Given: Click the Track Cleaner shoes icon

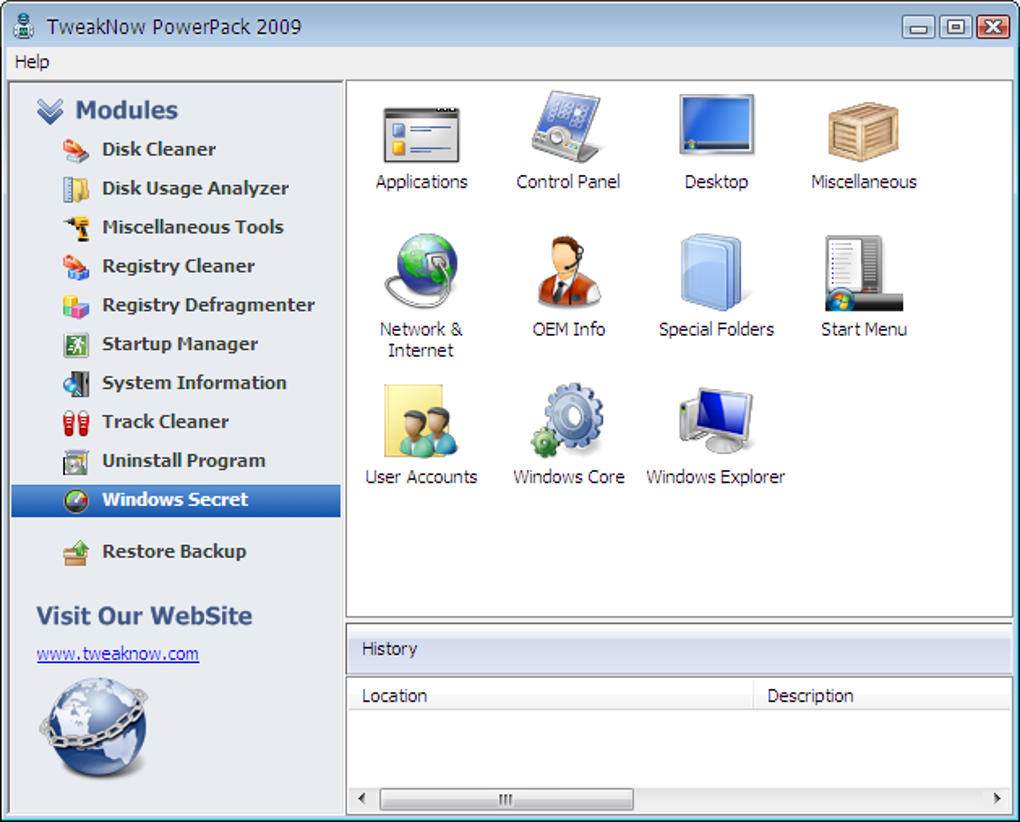Looking at the screenshot, I should [x=76, y=423].
